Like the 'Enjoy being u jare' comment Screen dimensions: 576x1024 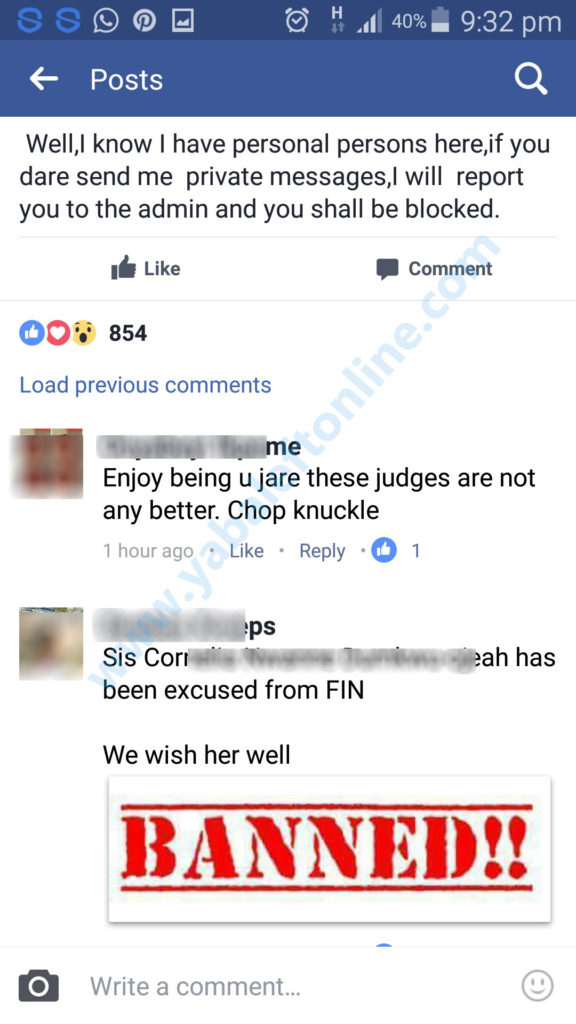click(x=246, y=551)
